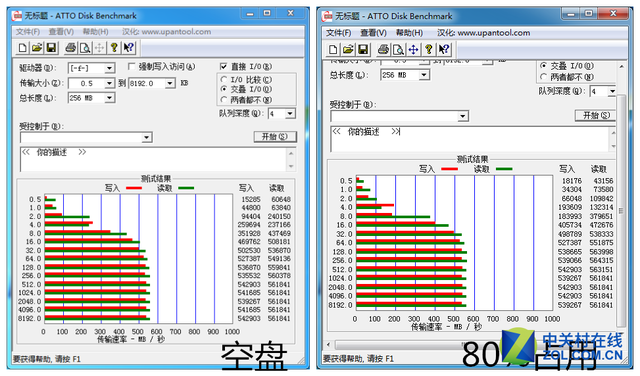Open 帮助(H) menu in right window
Image resolution: width=640 pixels, height=376 pixels.
[x=409, y=33]
